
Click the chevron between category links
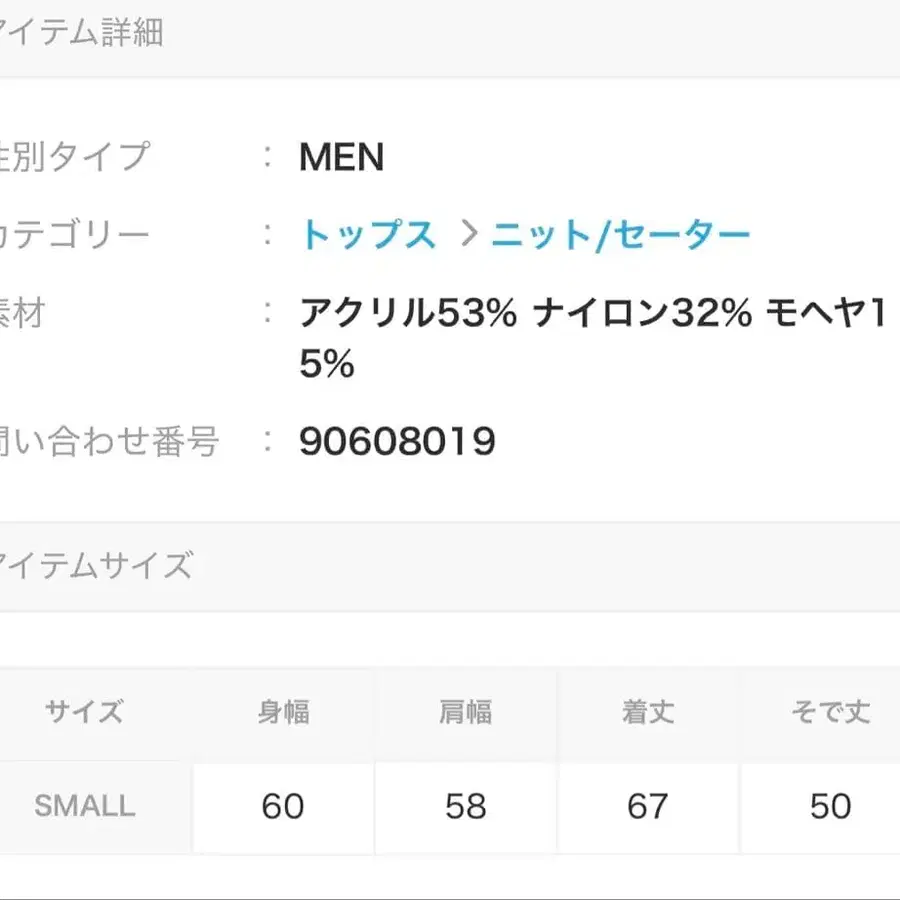click(466, 235)
